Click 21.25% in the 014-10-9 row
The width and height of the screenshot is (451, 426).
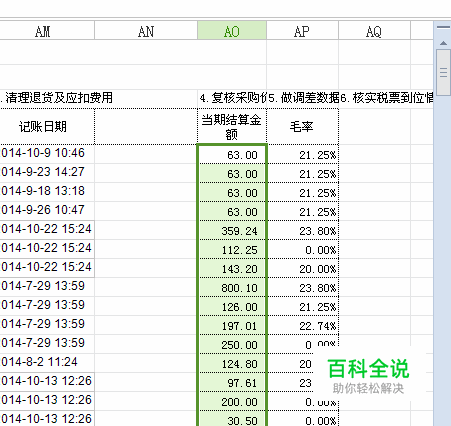302,154
